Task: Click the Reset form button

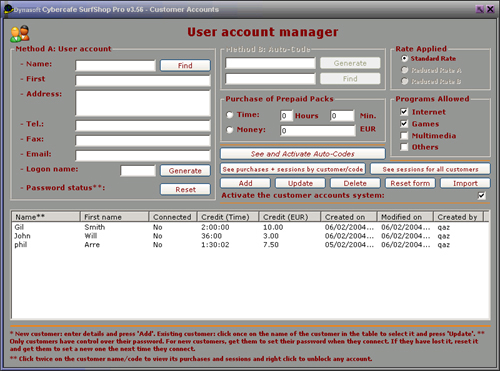Action: [x=410, y=183]
